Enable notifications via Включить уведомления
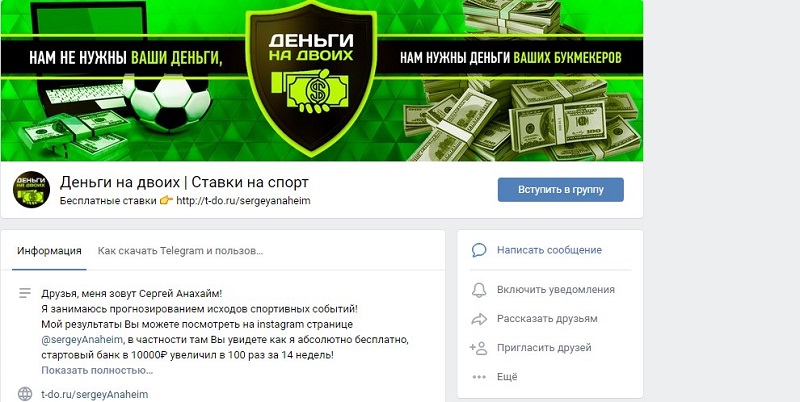Viewport: 800px width, 402px height. point(556,289)
